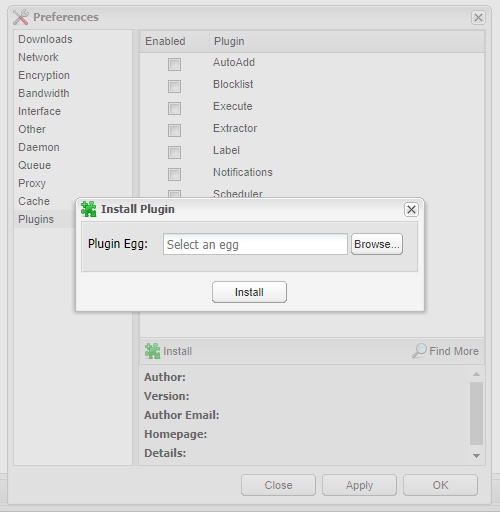Click scroll down arrow in plugin details
This screenshot has height=512, width=500.
[476, 456]
